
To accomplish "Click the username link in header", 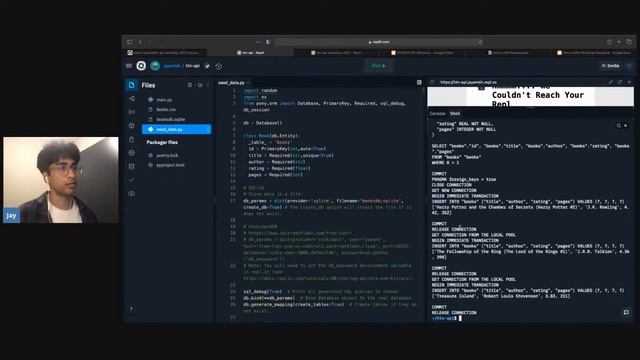I will (x=172, y=66).
